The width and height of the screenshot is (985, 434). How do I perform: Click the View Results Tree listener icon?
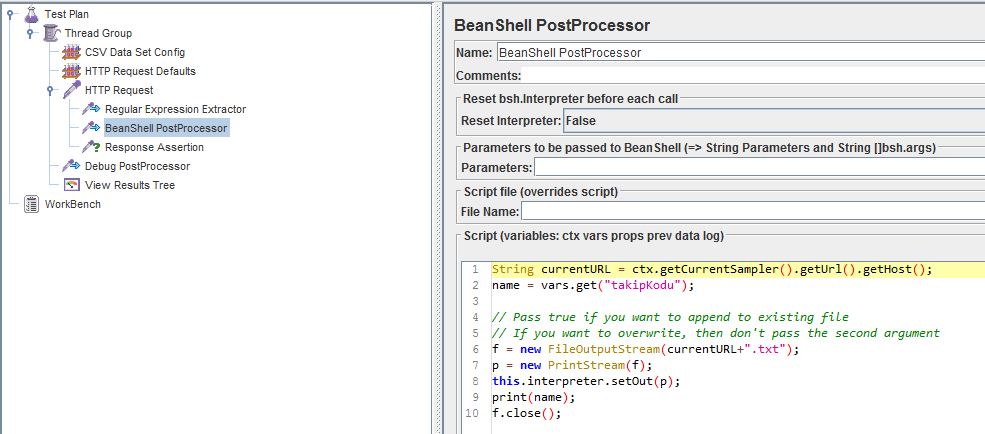[x=72, y=185]
